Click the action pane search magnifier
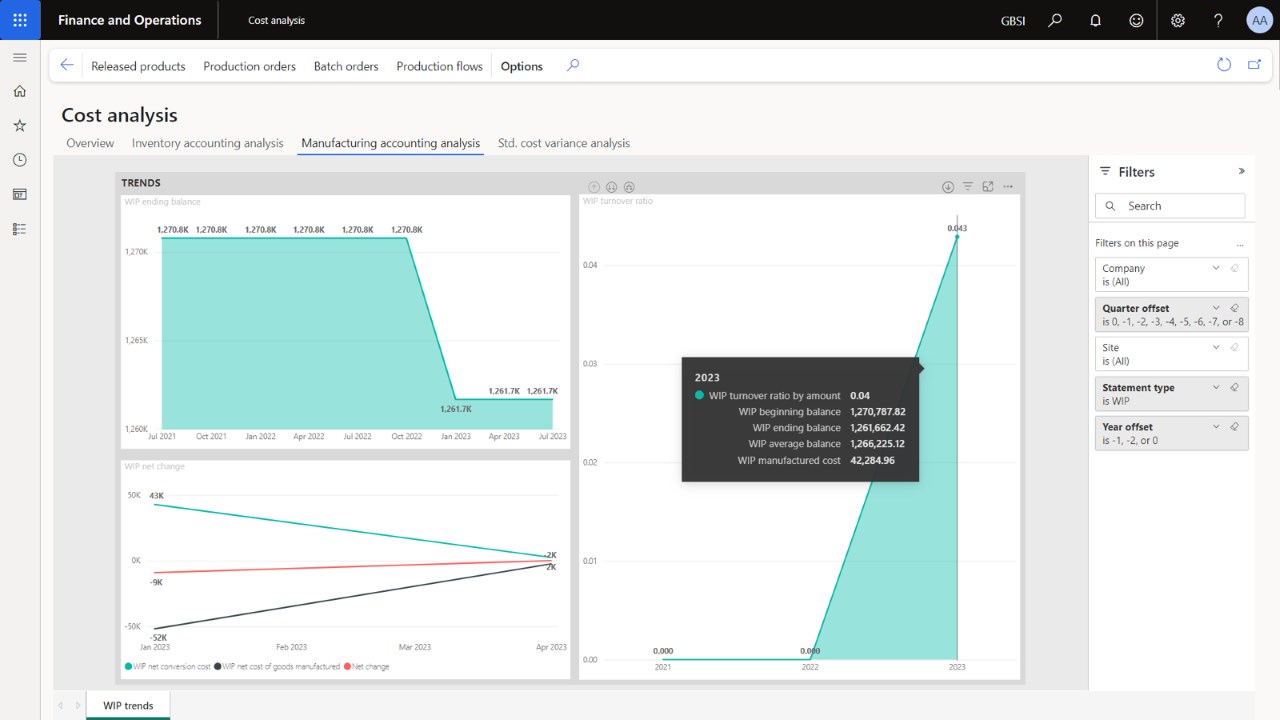Image resolution: width=1280 pixels, height=720 pixels. 573,65
